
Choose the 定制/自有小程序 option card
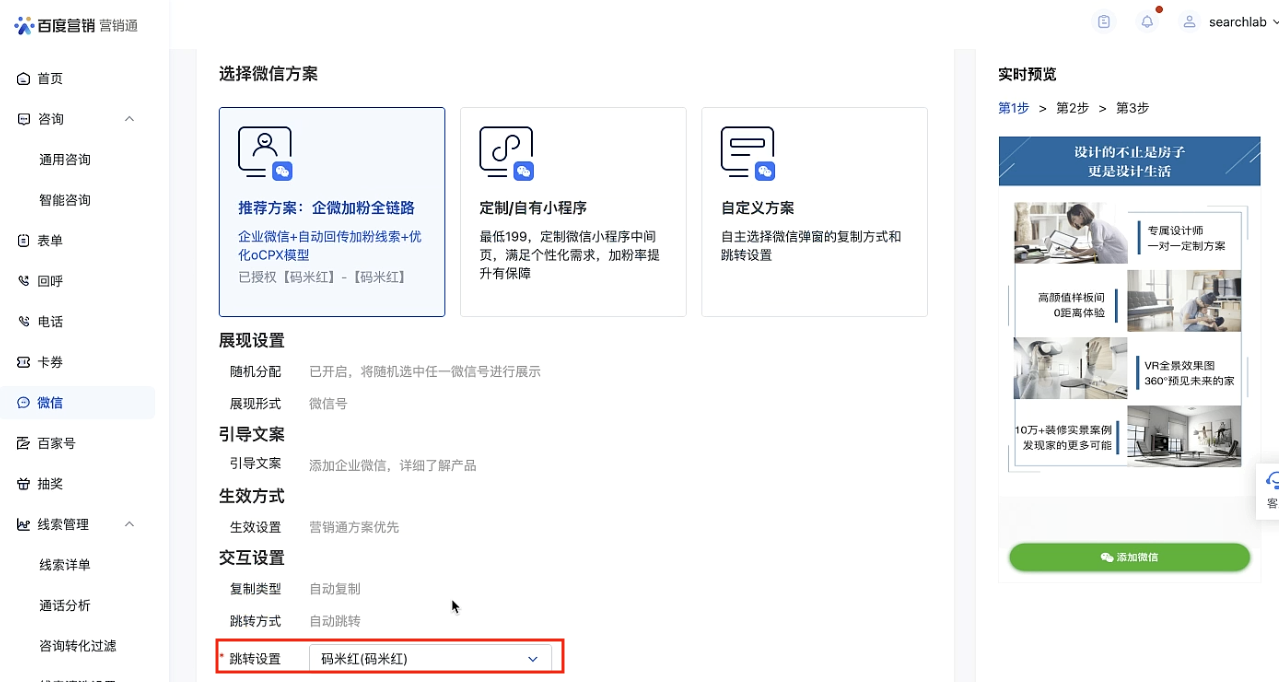573,212
